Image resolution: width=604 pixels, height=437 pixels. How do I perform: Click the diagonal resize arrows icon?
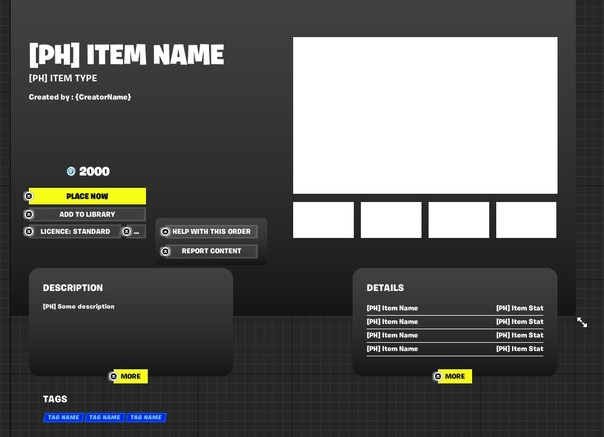pos(582,322)
